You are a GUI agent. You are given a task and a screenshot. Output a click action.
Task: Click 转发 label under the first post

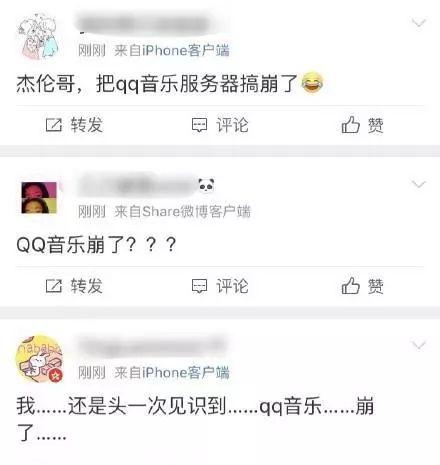(x=87, y=125)
